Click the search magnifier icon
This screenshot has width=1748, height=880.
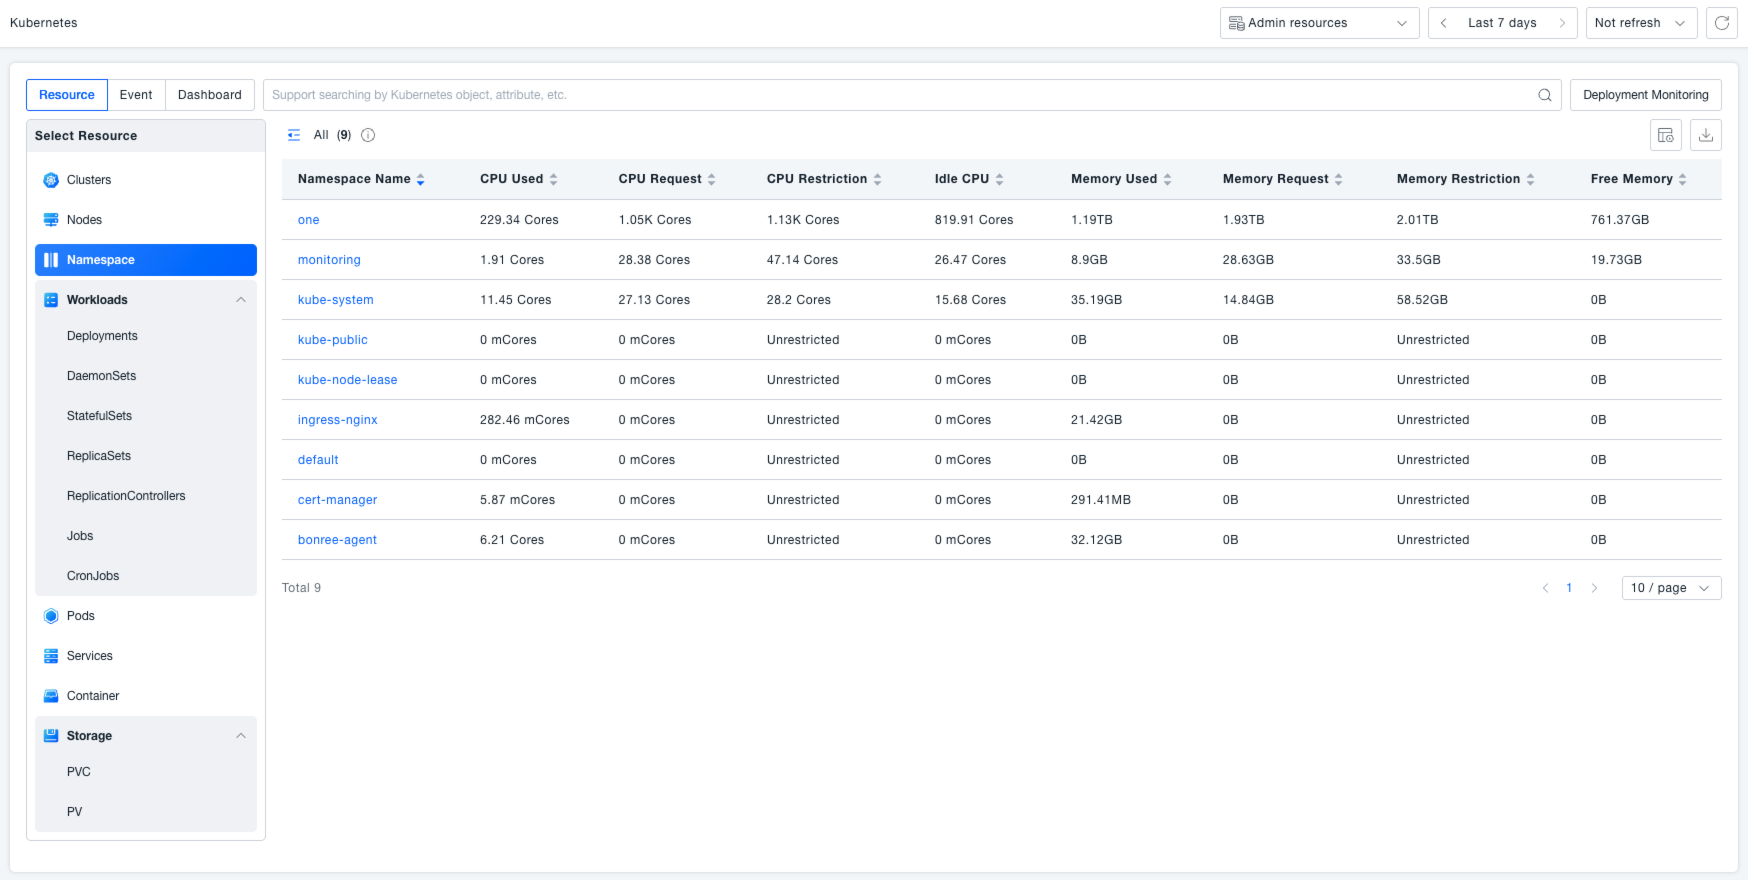click(x=1544, y=95)
